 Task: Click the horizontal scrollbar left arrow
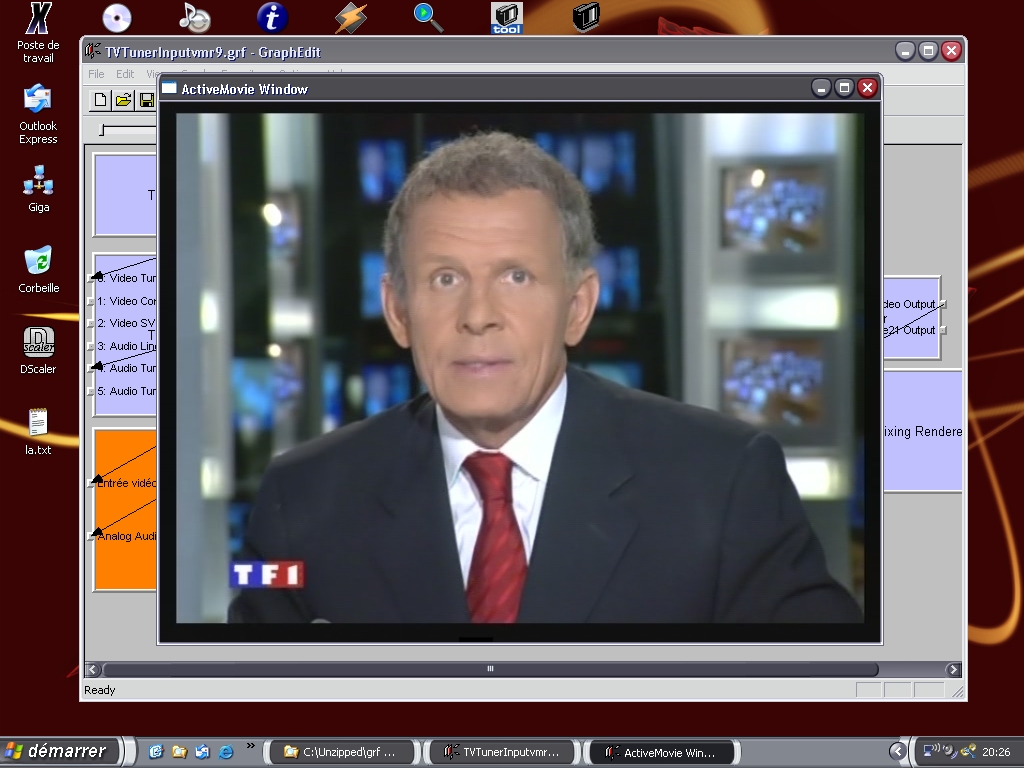point(92,669)
